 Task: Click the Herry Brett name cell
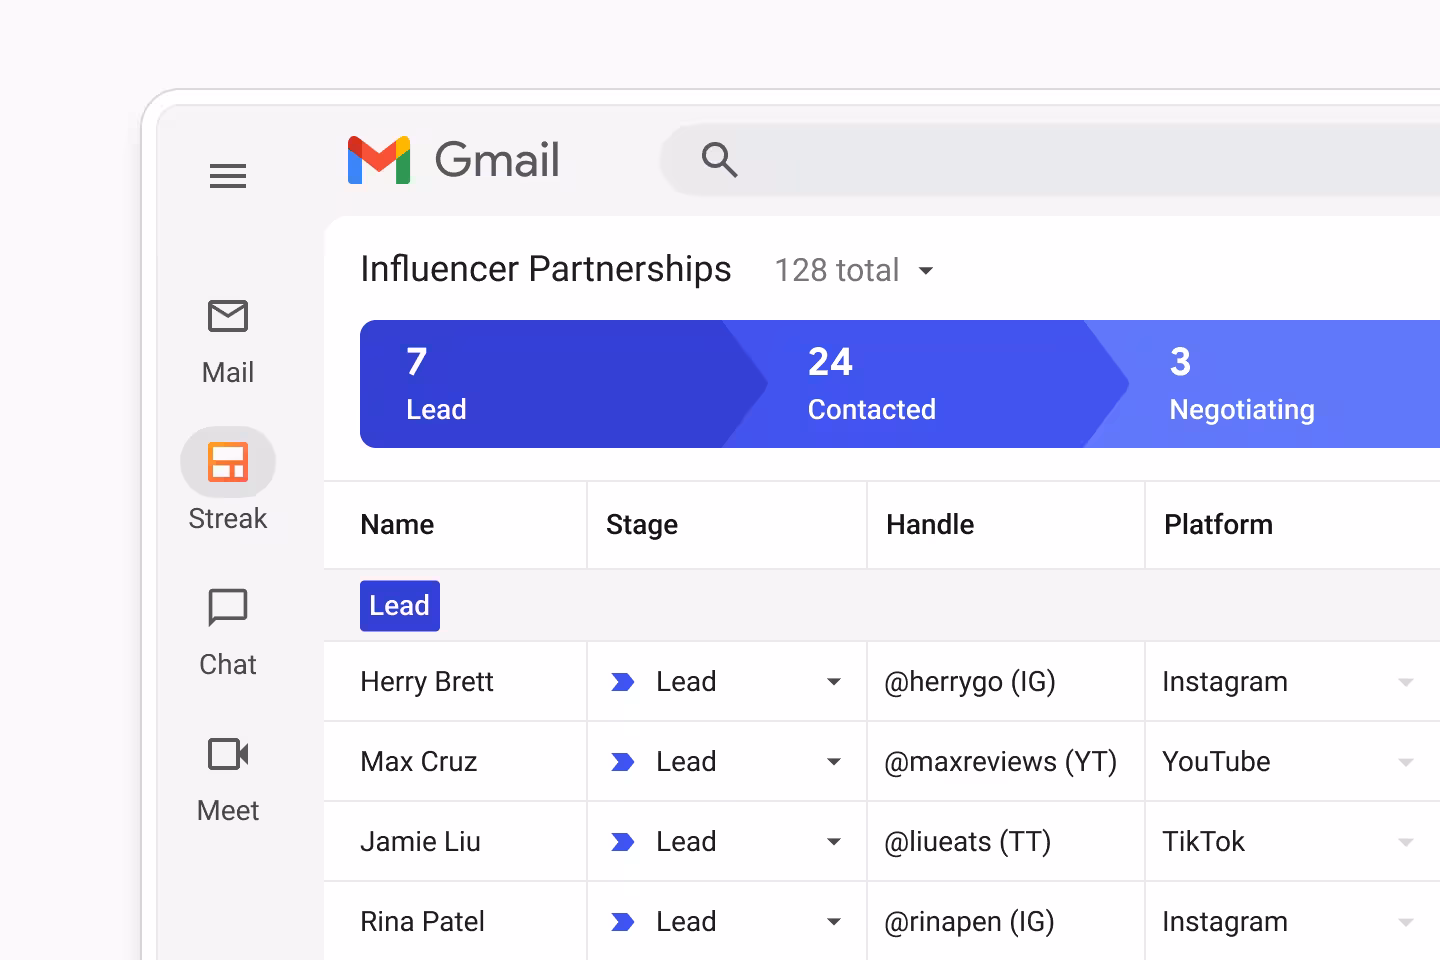[455, 682]
